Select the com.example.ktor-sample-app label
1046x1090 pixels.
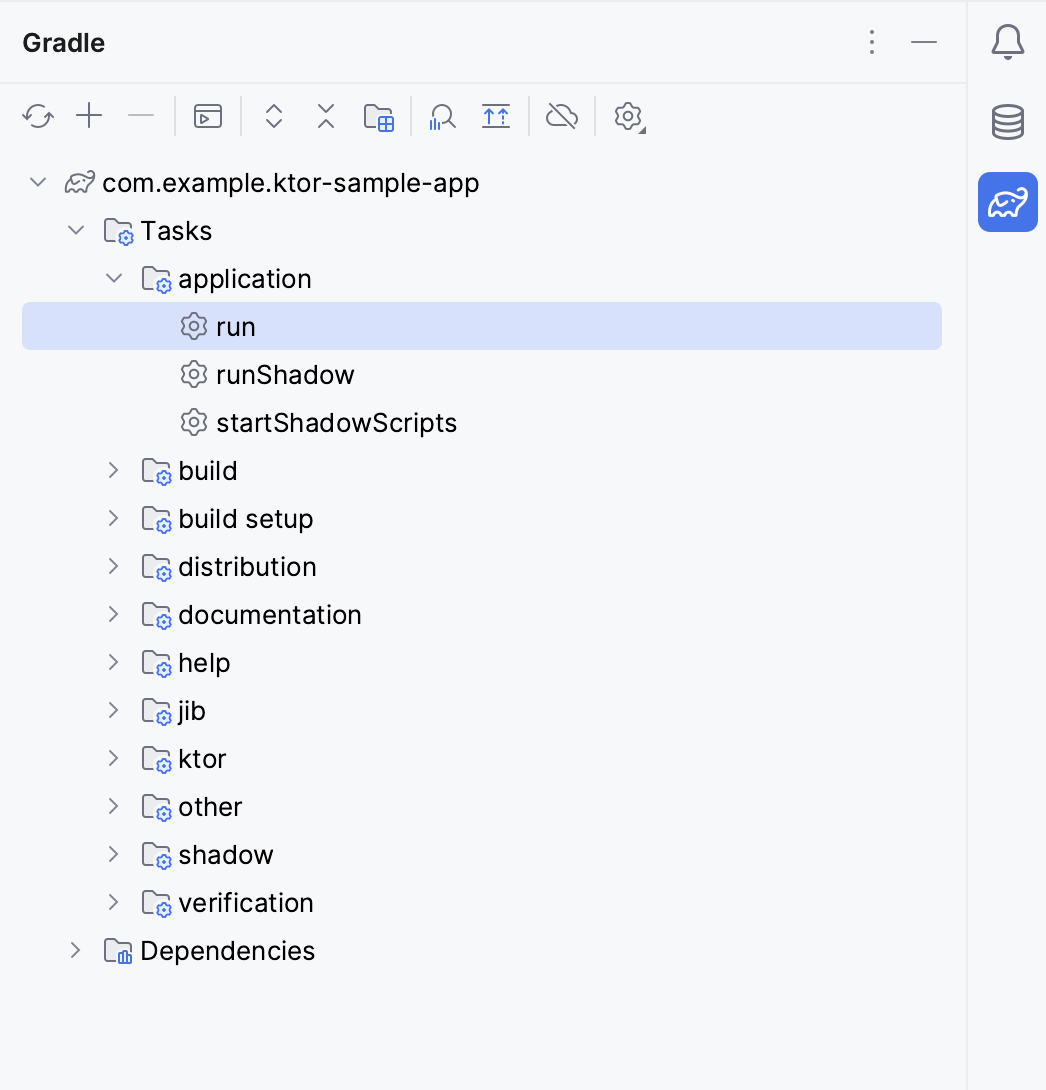291,184
